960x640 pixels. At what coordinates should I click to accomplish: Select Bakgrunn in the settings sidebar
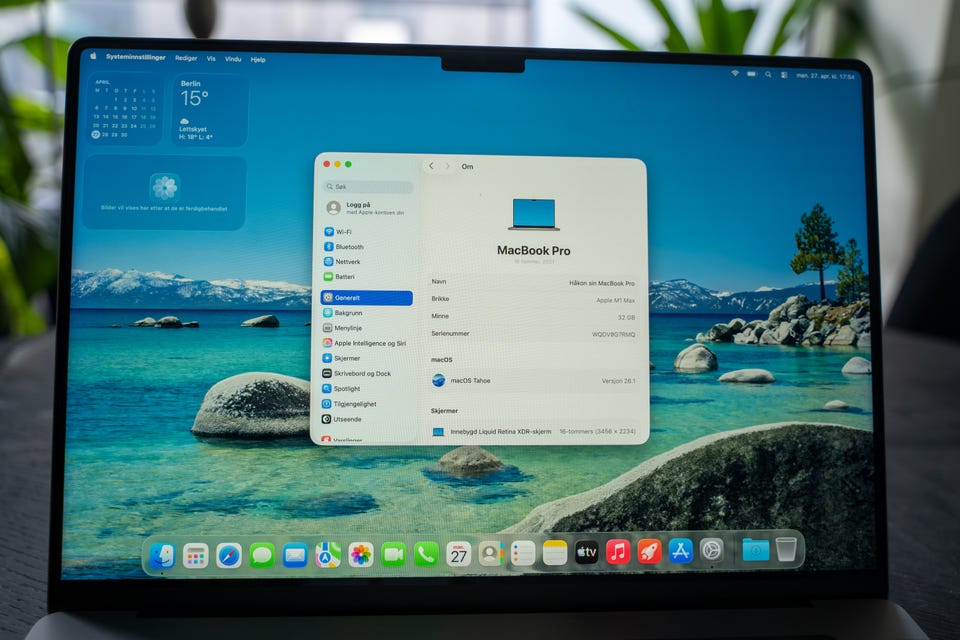[366, 313]
